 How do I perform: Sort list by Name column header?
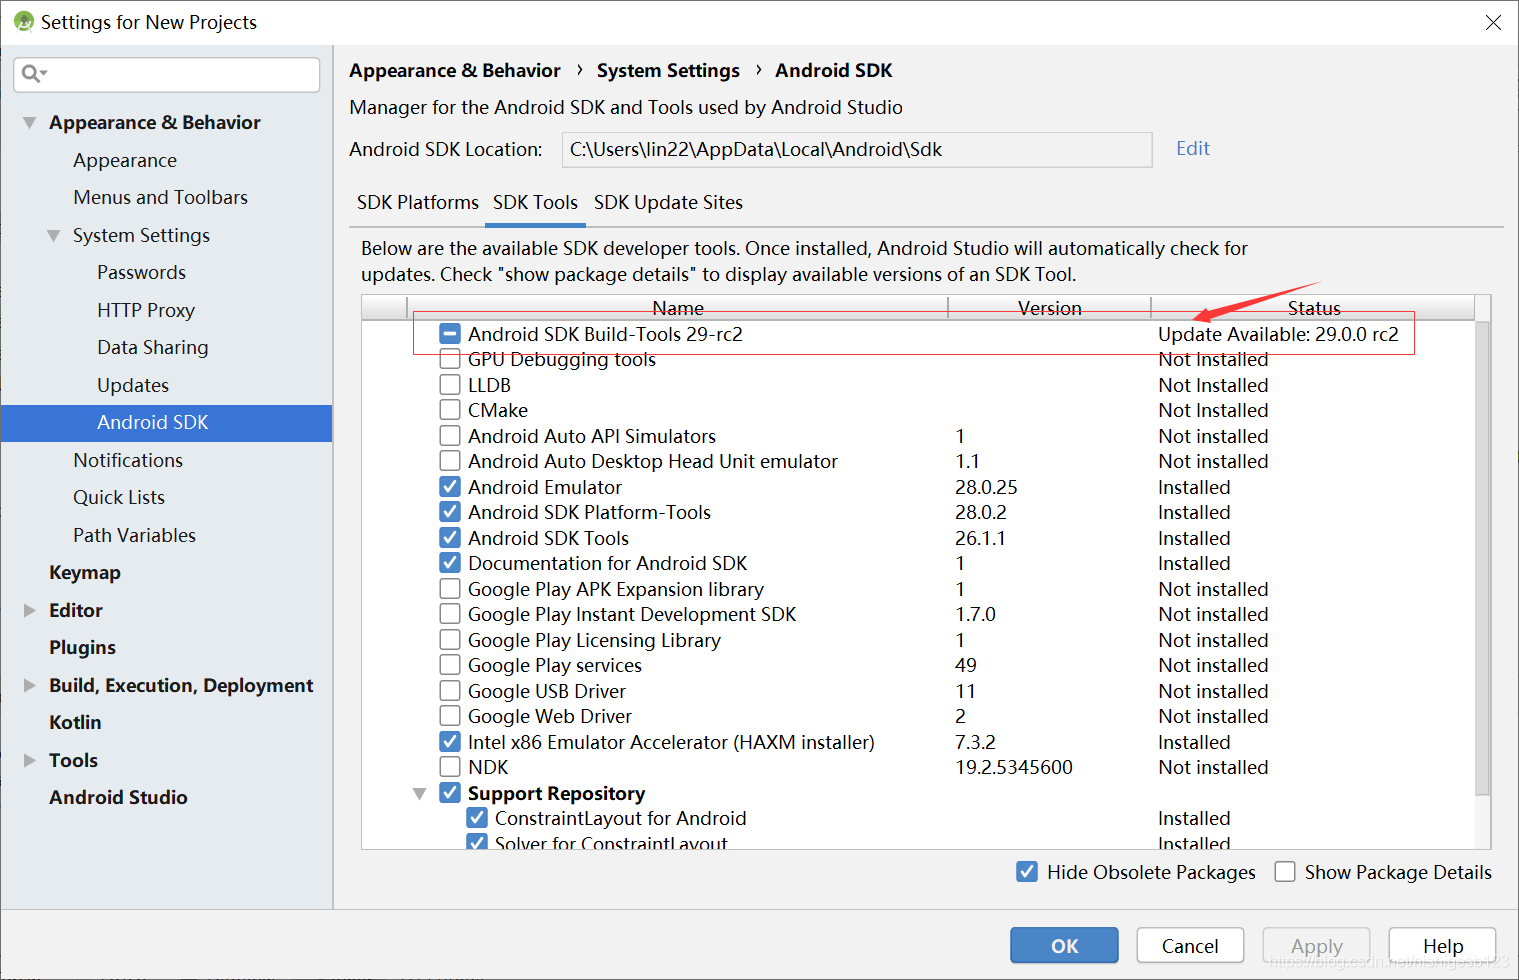click(678, 308)
